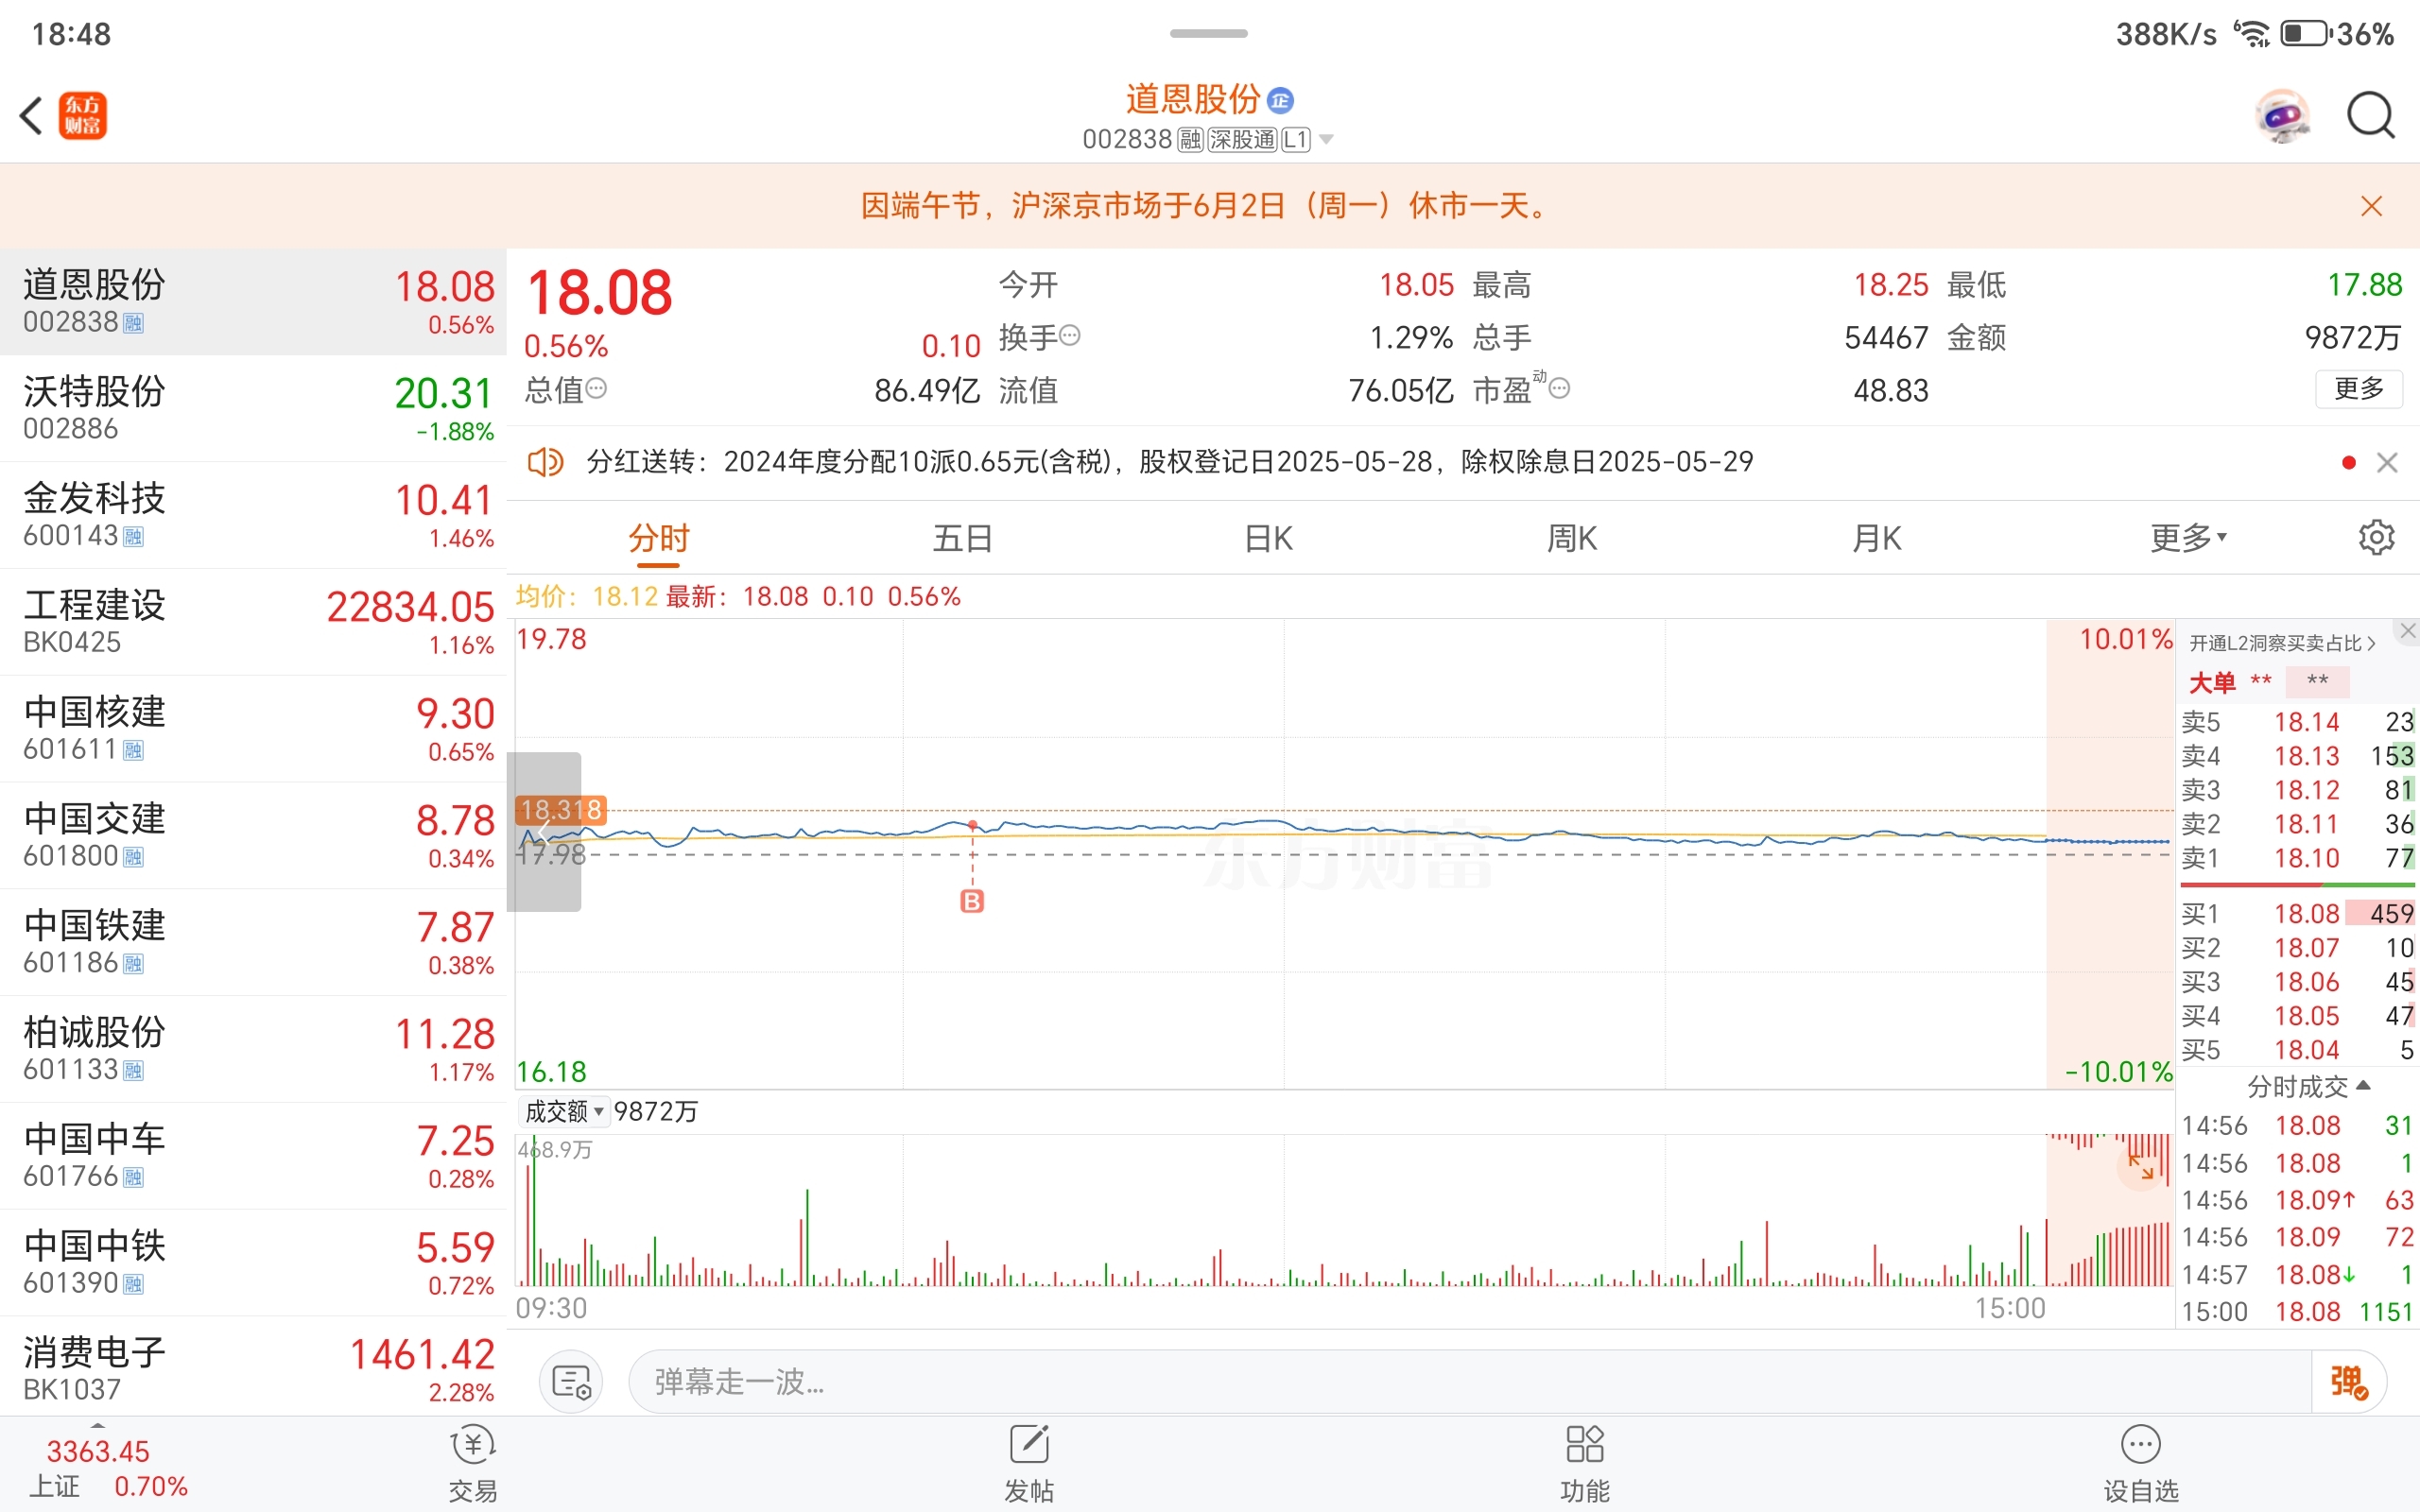Select 金发科技 in the watchlist
The image size is (2420, 1512).
(x=253, y=515)
